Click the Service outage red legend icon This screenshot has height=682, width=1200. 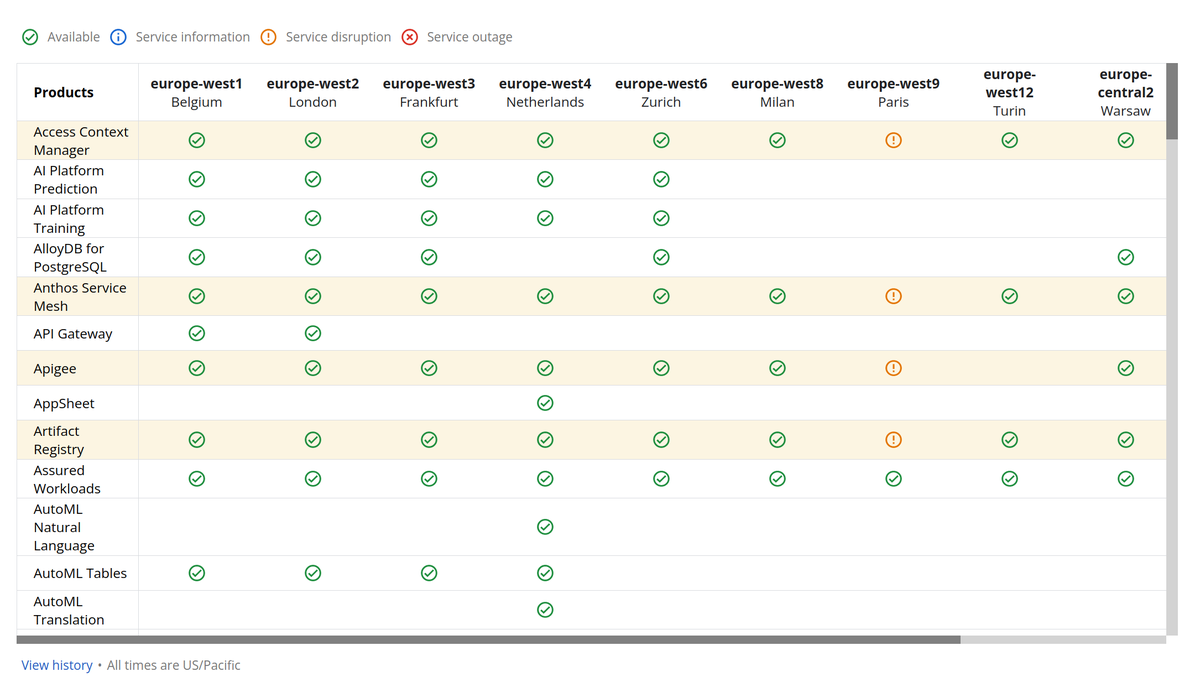point(410,37)
